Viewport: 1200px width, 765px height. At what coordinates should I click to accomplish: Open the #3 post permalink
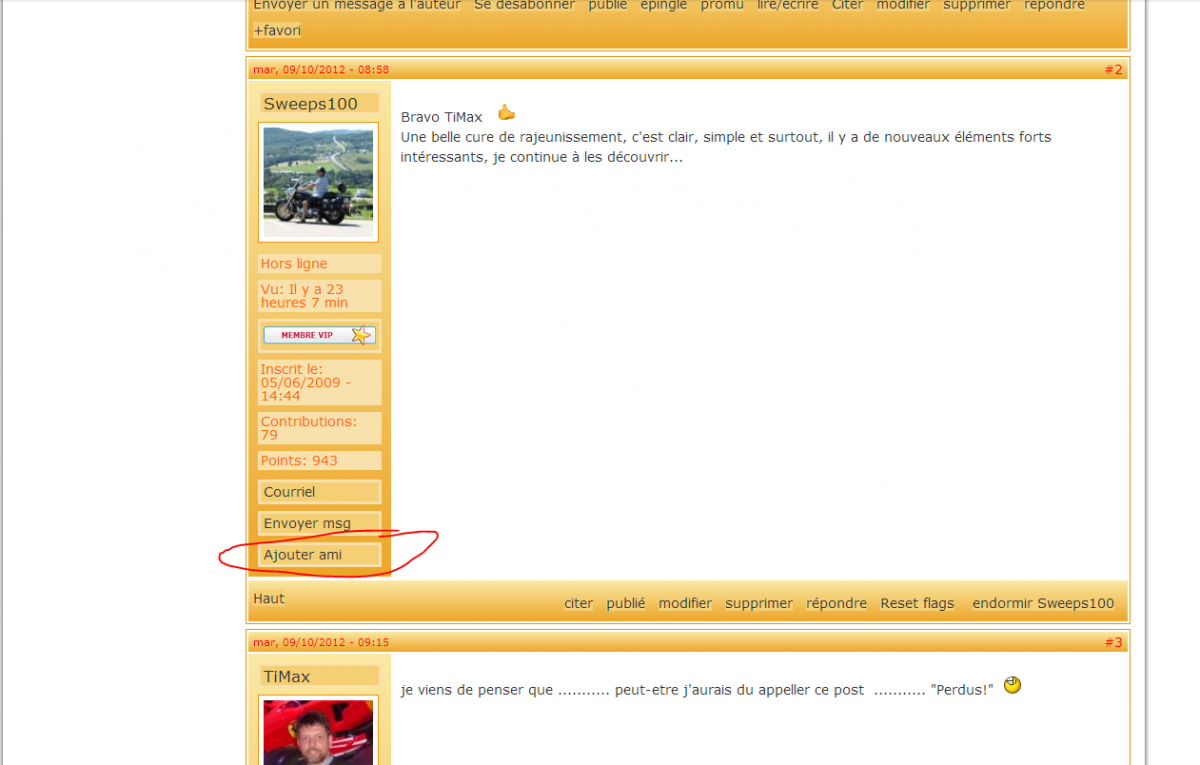[x=1113, y=642]
